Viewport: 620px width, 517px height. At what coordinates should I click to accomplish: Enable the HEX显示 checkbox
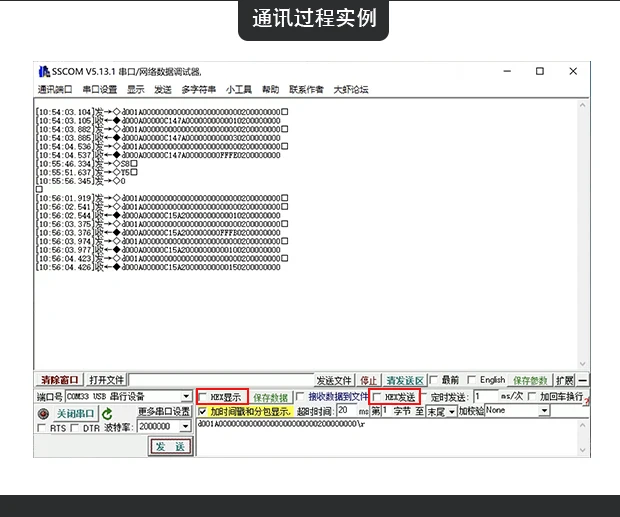coord(203,396)
